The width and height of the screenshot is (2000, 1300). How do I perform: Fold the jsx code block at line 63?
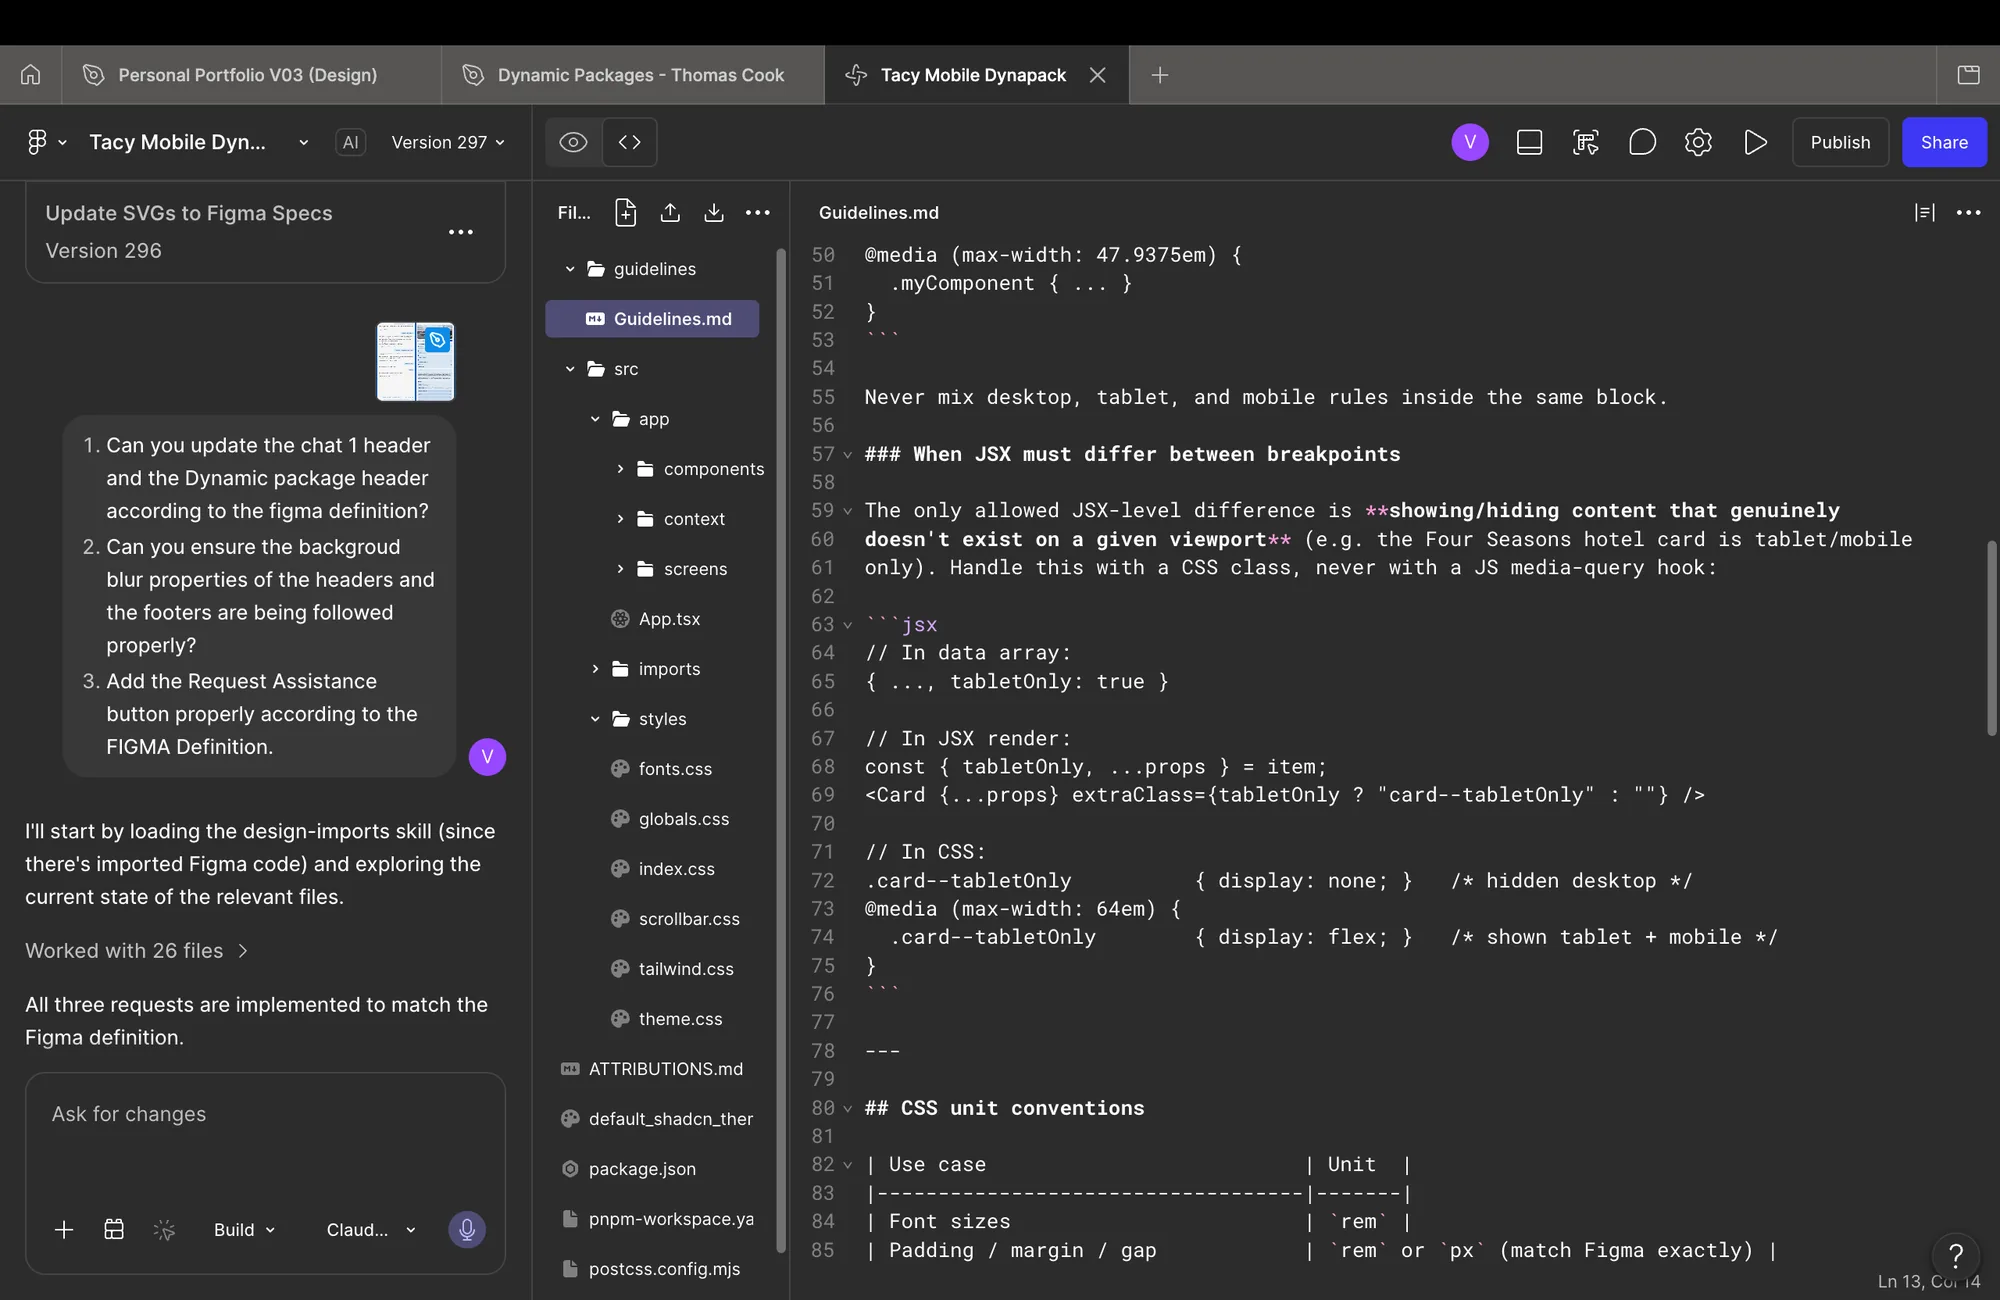coord(848,625)
